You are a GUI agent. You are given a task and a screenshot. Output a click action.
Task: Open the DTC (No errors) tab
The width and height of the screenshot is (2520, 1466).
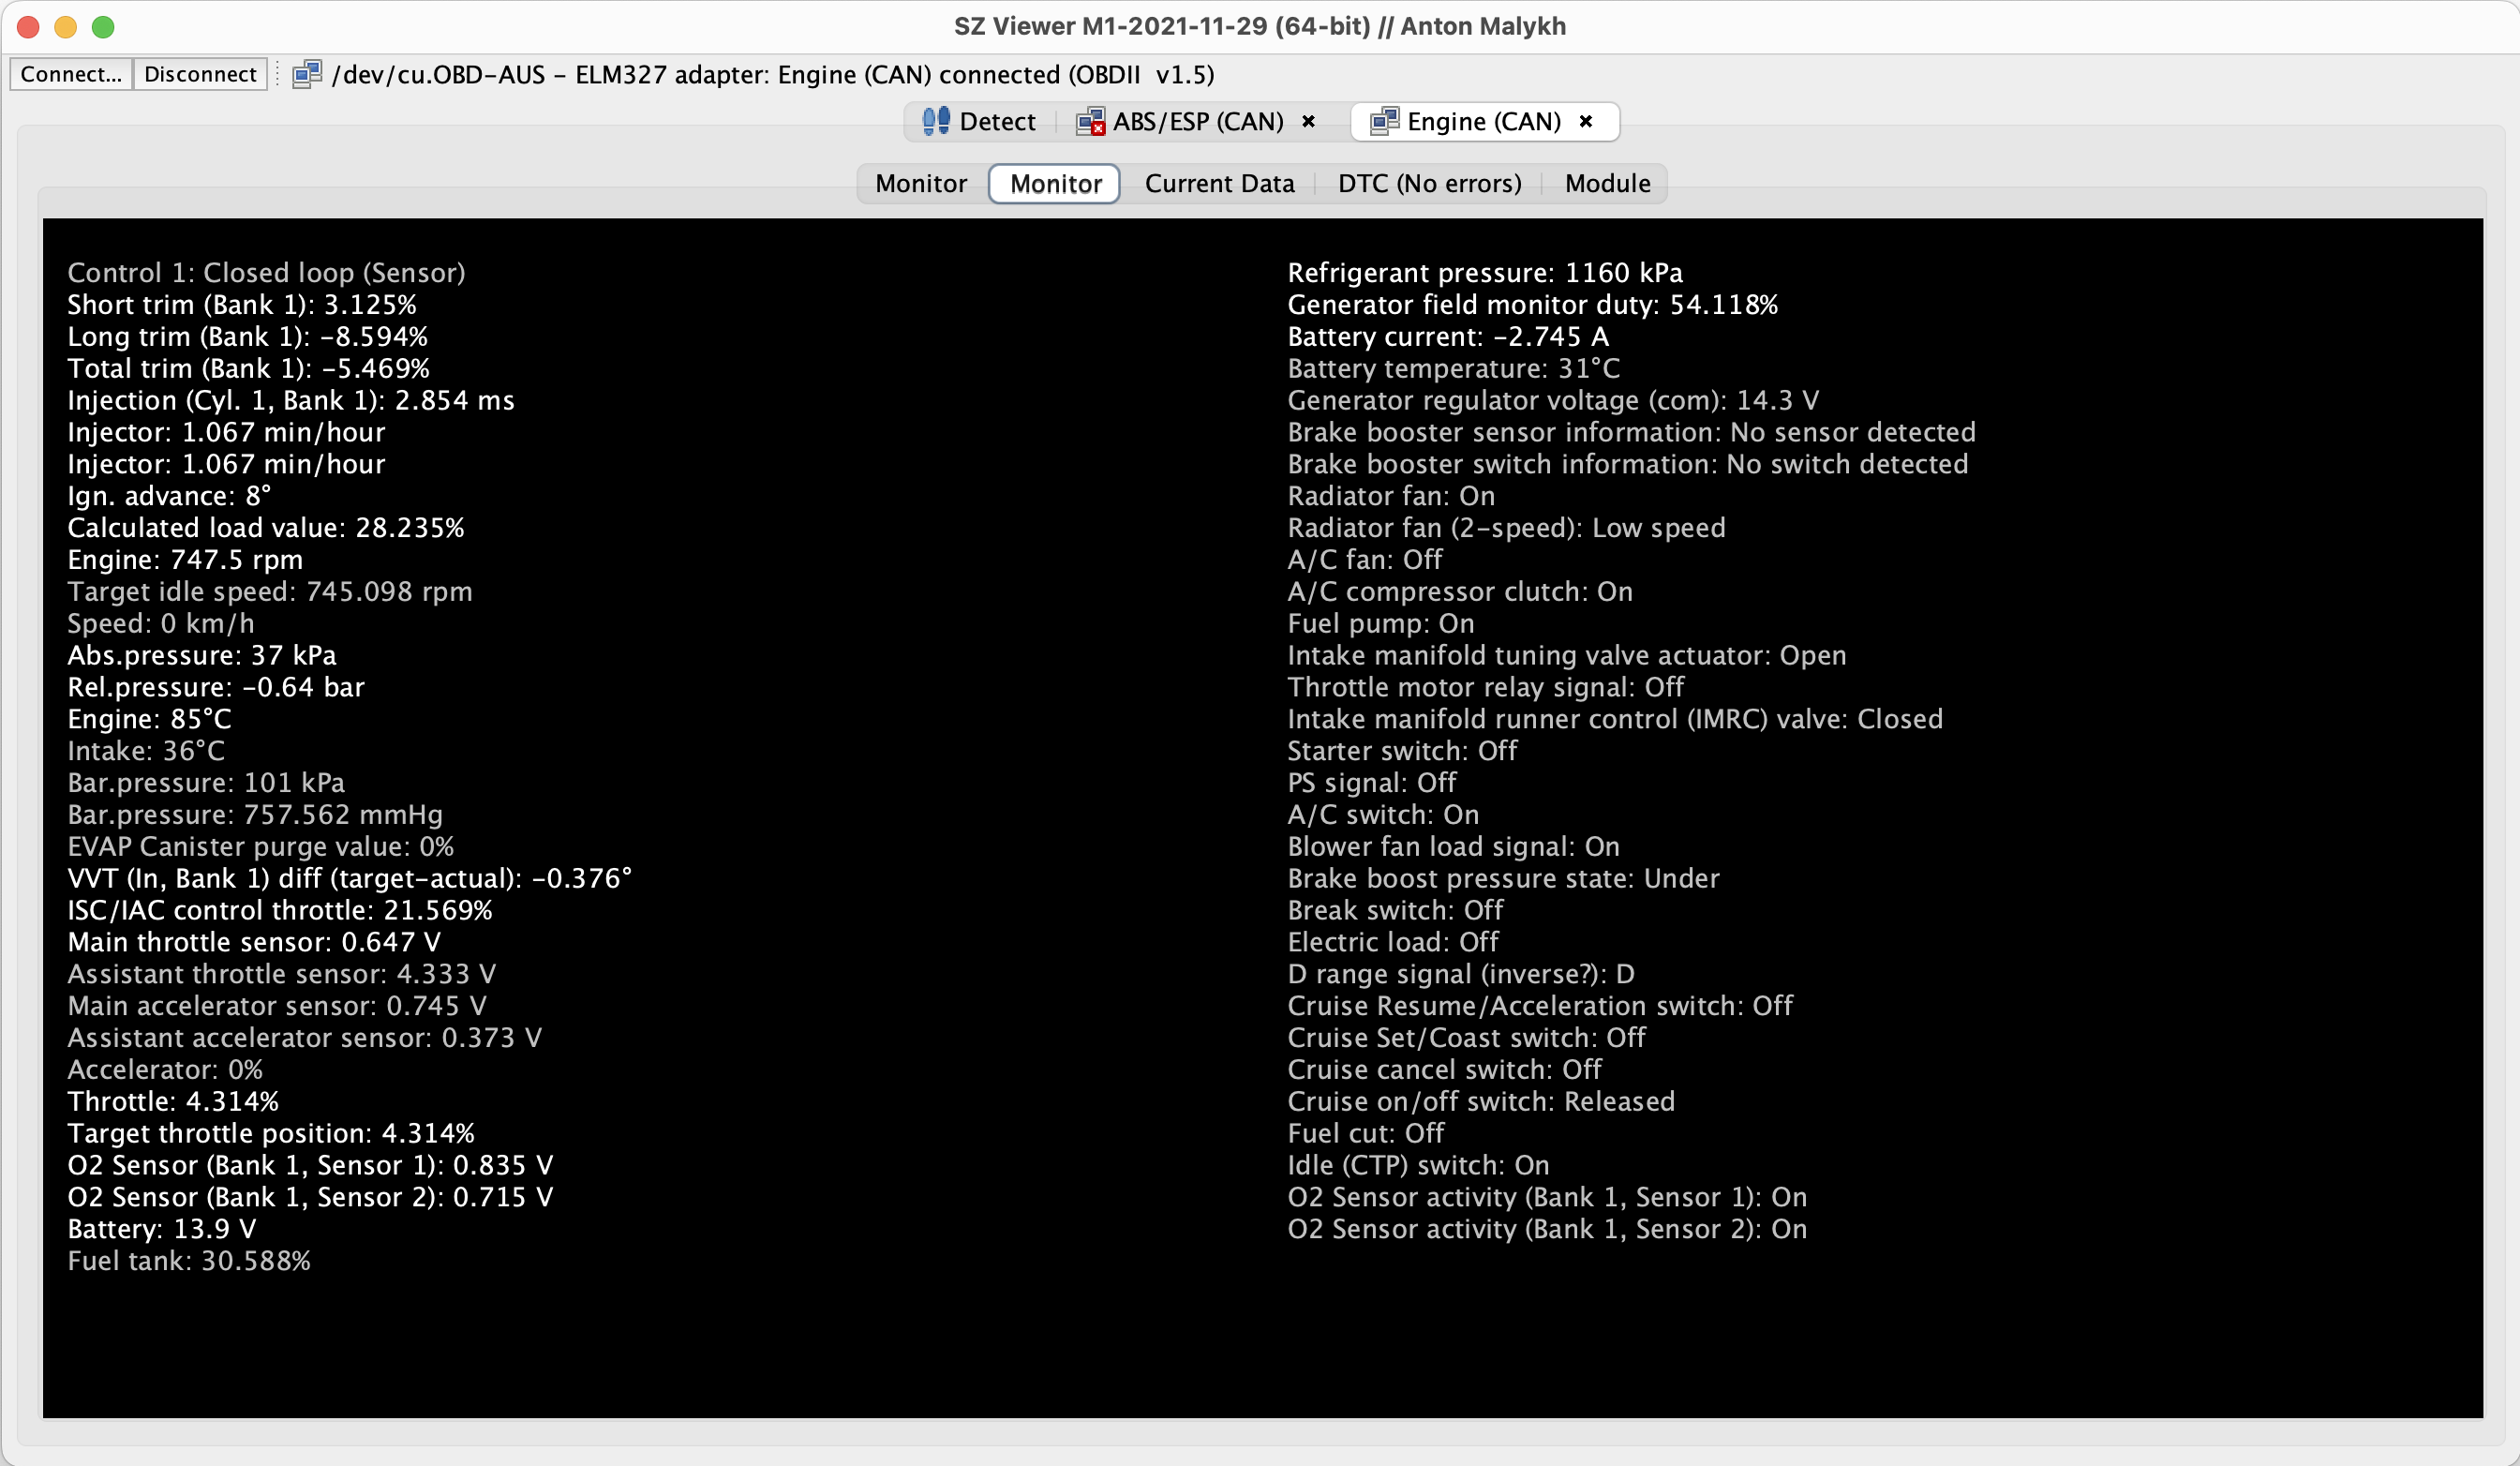point(1429,184)
